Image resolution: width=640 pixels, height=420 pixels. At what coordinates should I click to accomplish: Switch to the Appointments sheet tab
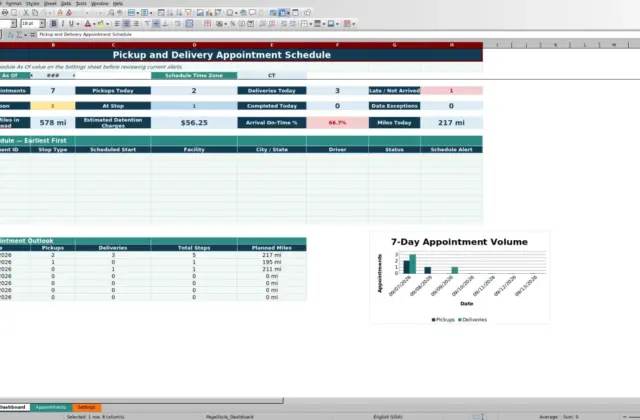(51, 407)
